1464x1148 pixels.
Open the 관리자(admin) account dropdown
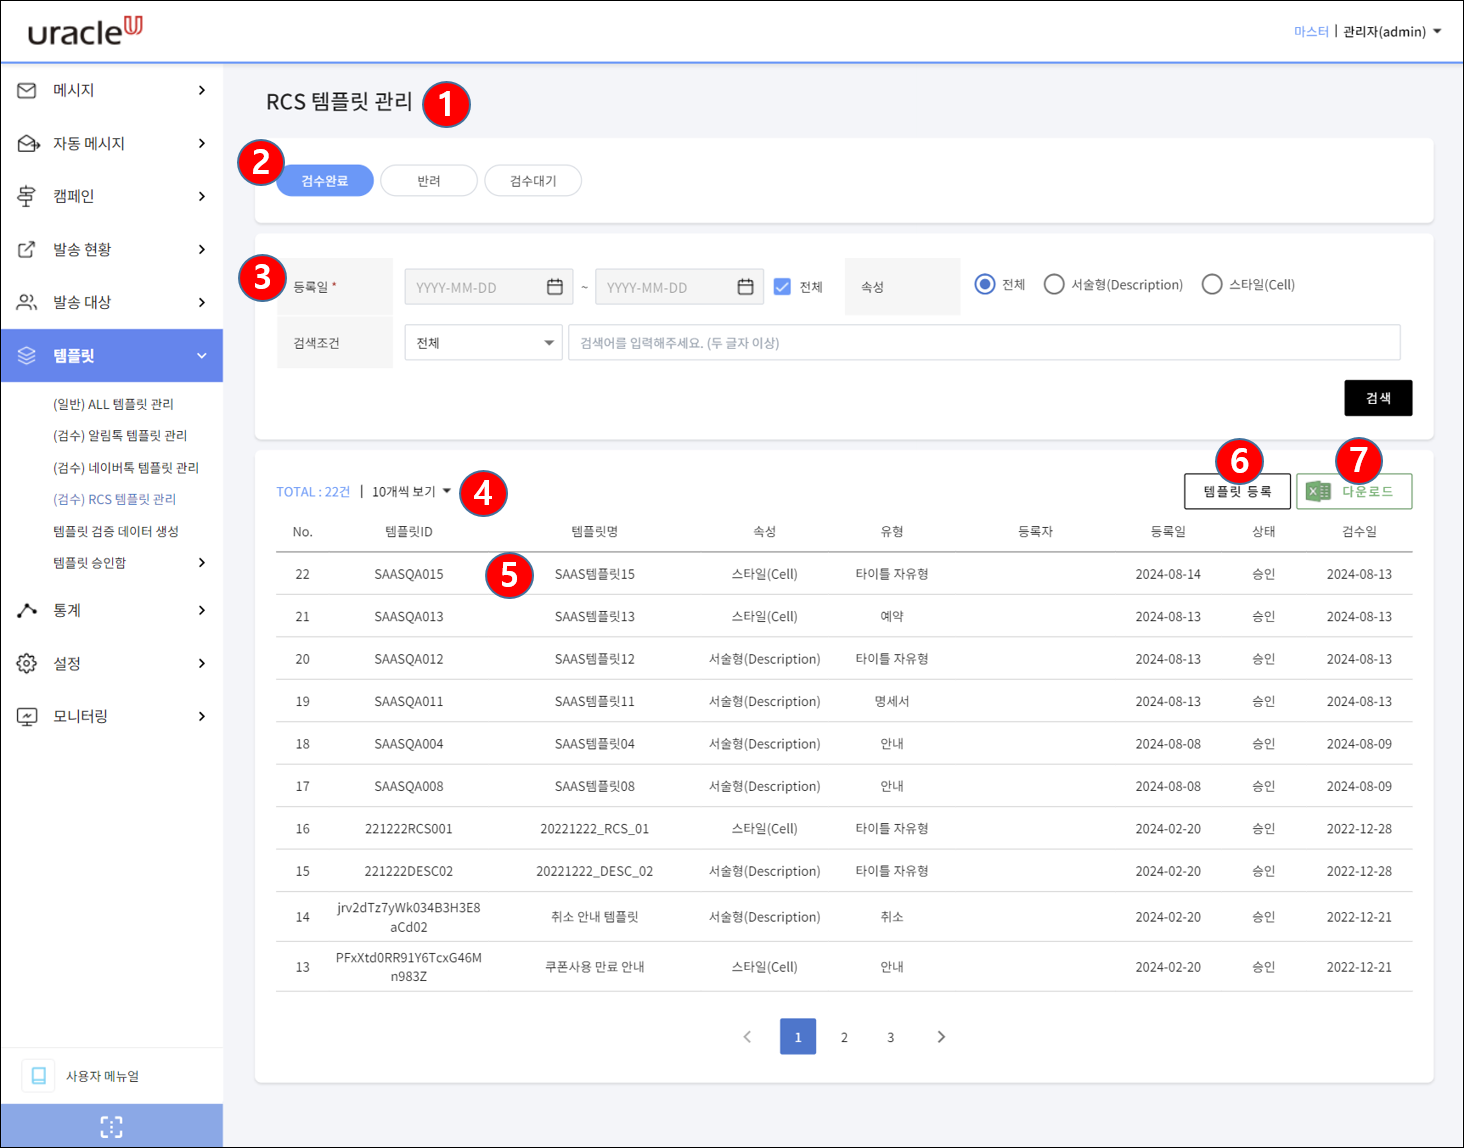click(x=1392, y=32)
